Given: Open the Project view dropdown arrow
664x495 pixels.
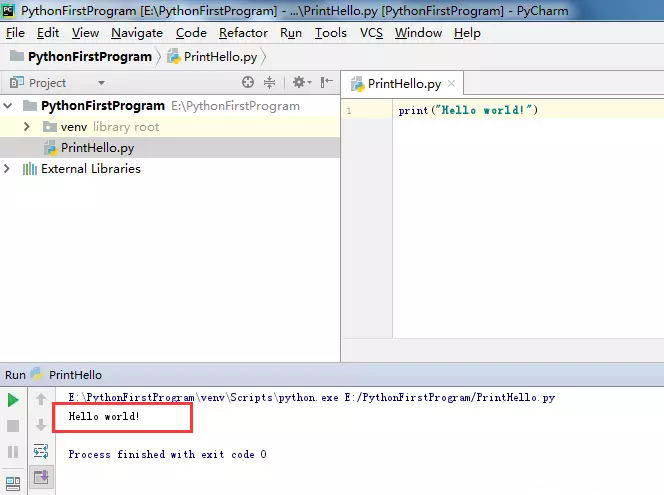Looking at the screenshot, I should tap(101, 83).
